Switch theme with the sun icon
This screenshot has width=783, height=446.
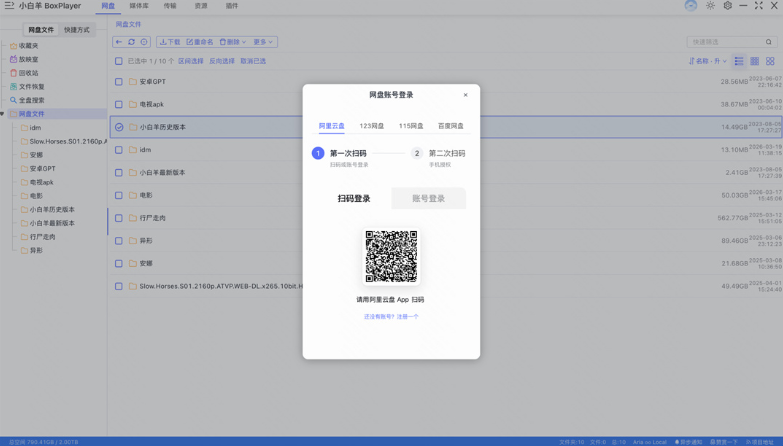[x=710, y=5]
